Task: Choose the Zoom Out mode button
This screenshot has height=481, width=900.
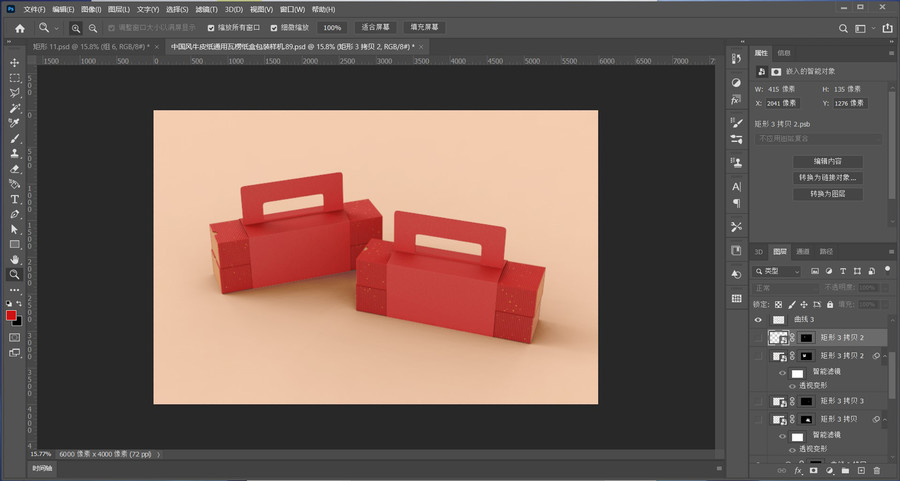Action: click(92, 28)
